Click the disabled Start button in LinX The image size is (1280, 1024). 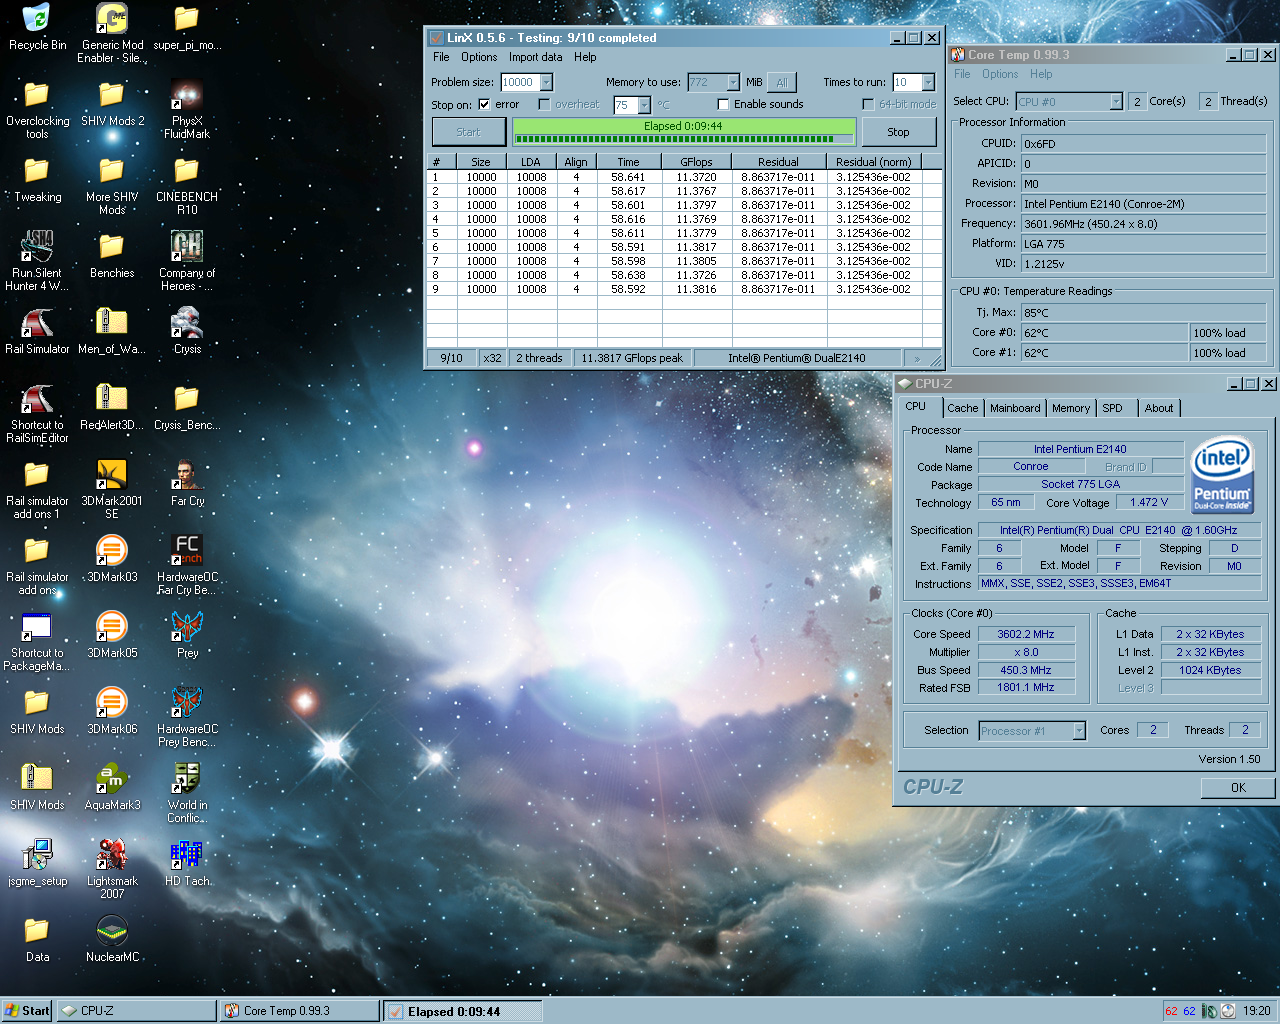pos(468,132)
